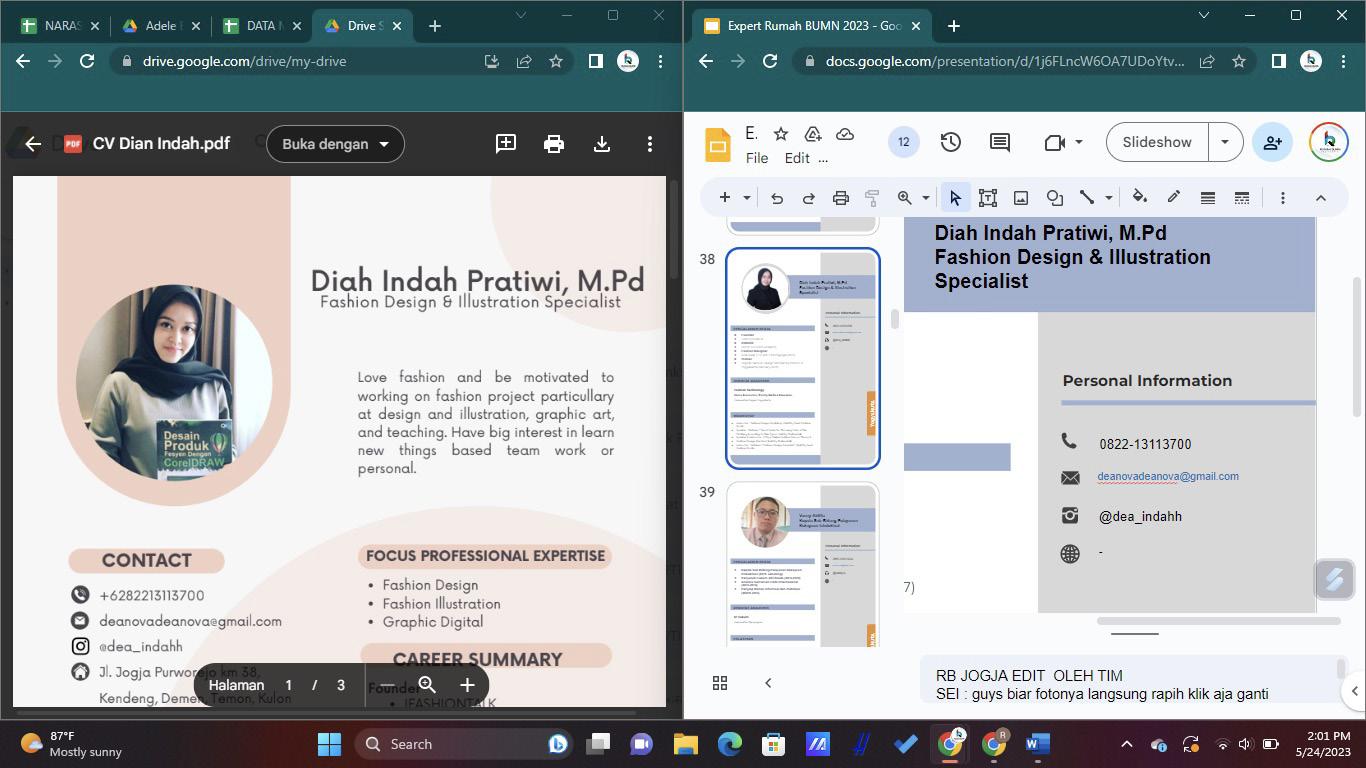
Task: Select the Expert Rumah BUMN 2023 tab
Action: point(813,26)
